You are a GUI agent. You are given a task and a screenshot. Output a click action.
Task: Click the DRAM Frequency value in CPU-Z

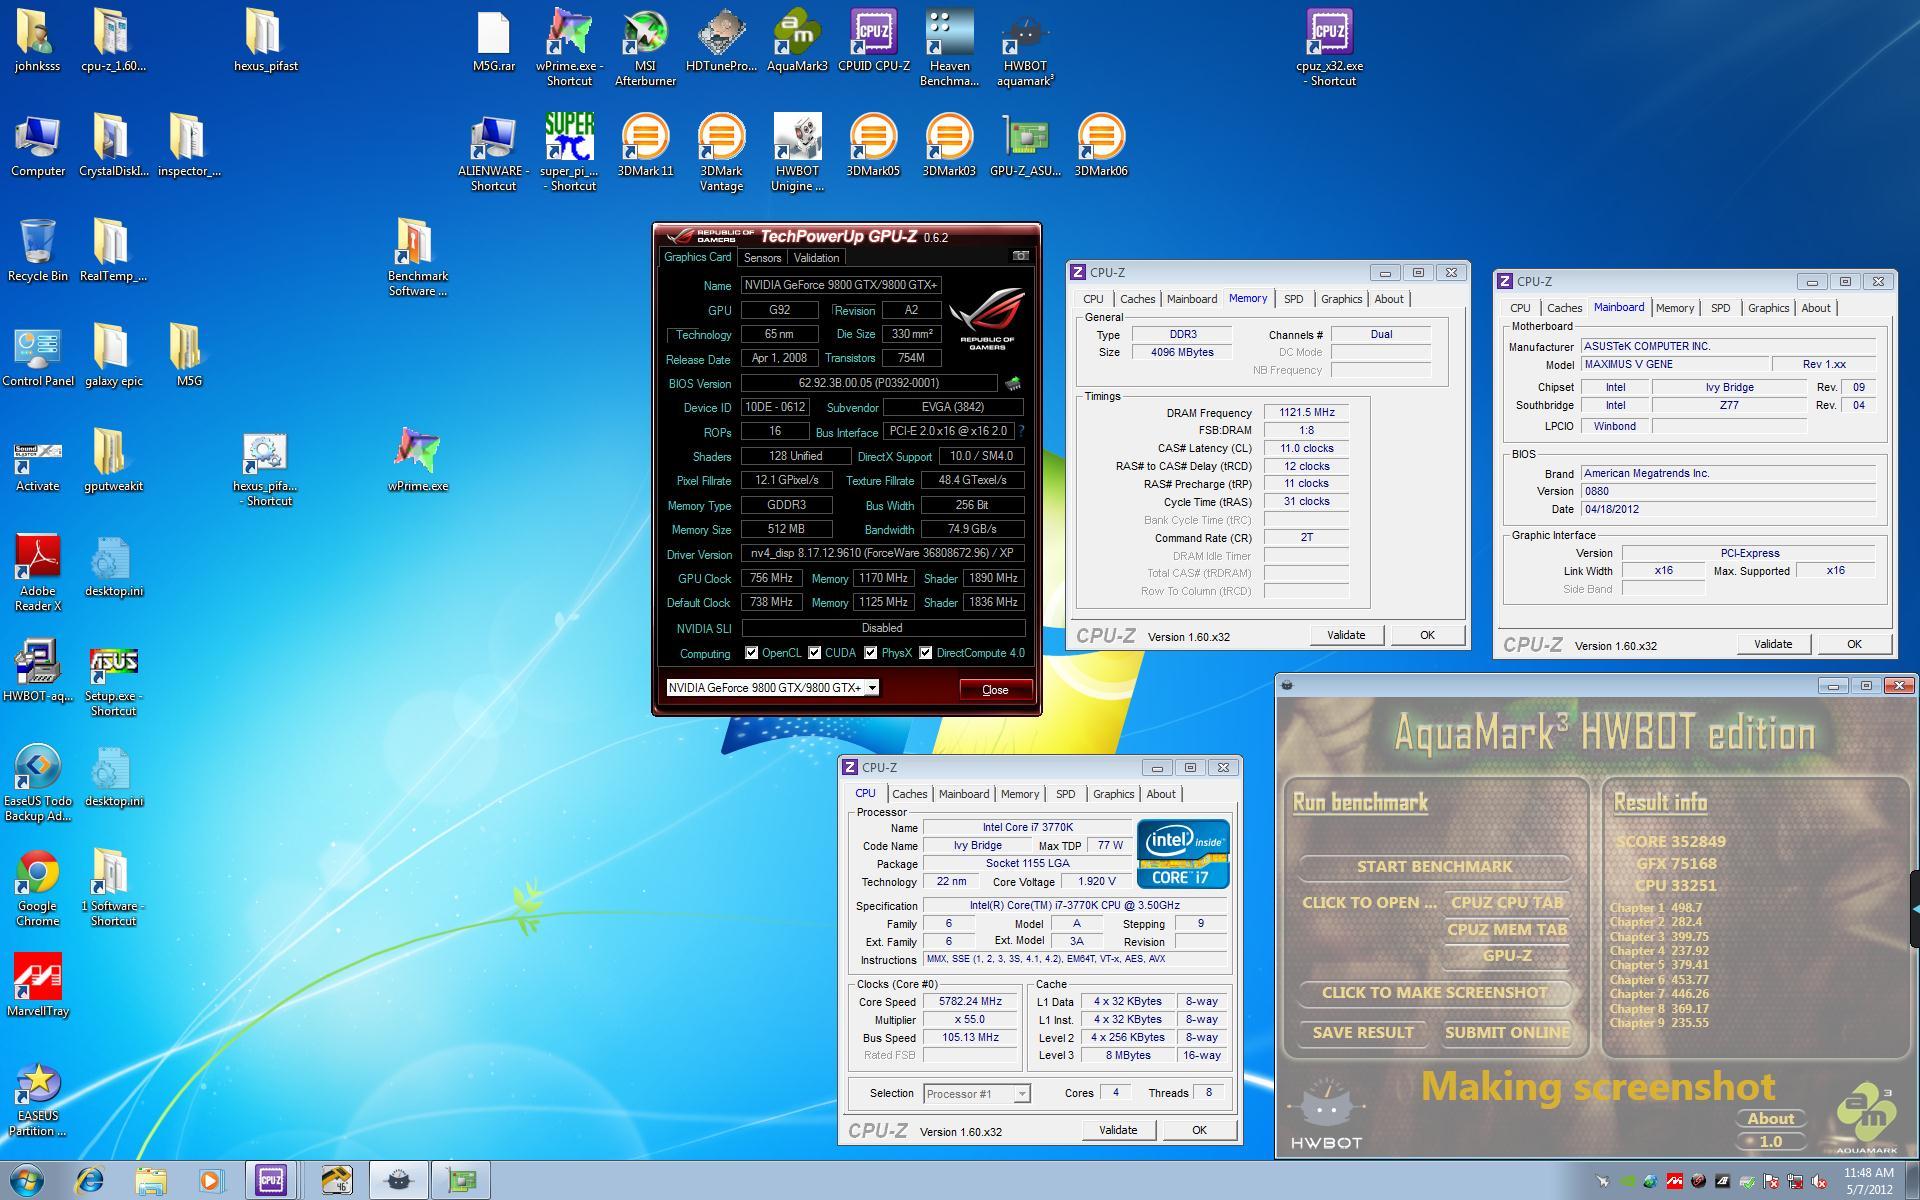[1306, 413]
